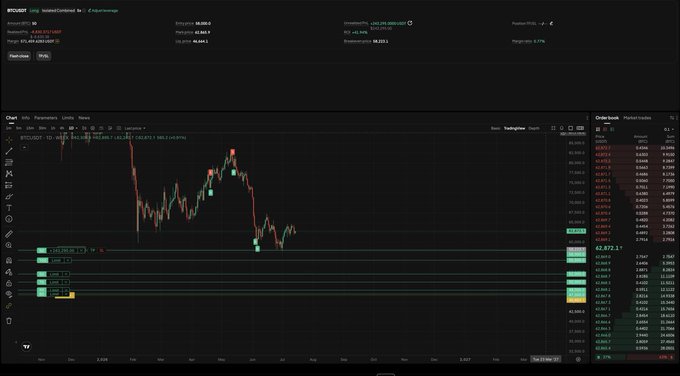This screenshot has width=680, height=376.
Task: Toggle stay in drawing mode
Action: tap(9, 272)
